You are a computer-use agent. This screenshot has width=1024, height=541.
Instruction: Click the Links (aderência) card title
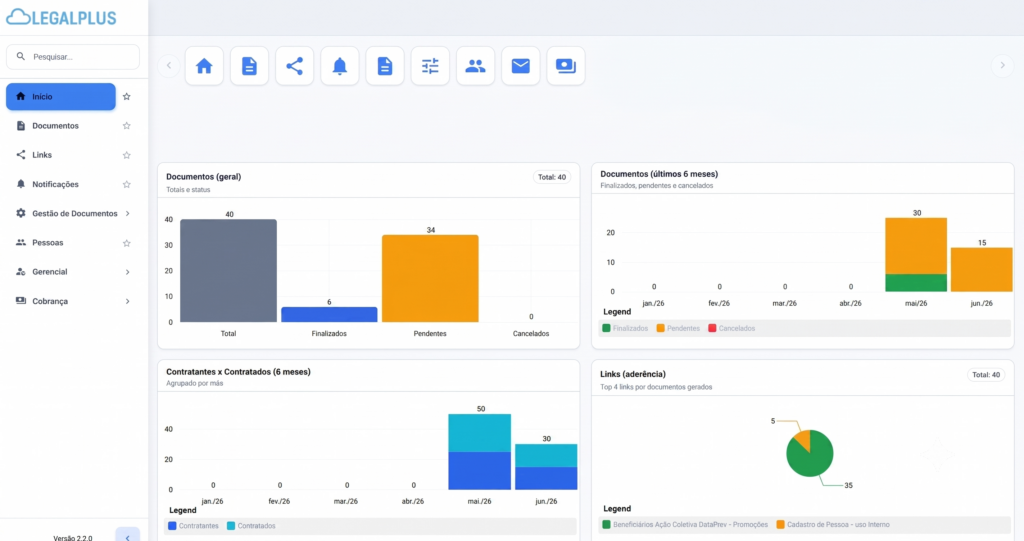[633, 374]
